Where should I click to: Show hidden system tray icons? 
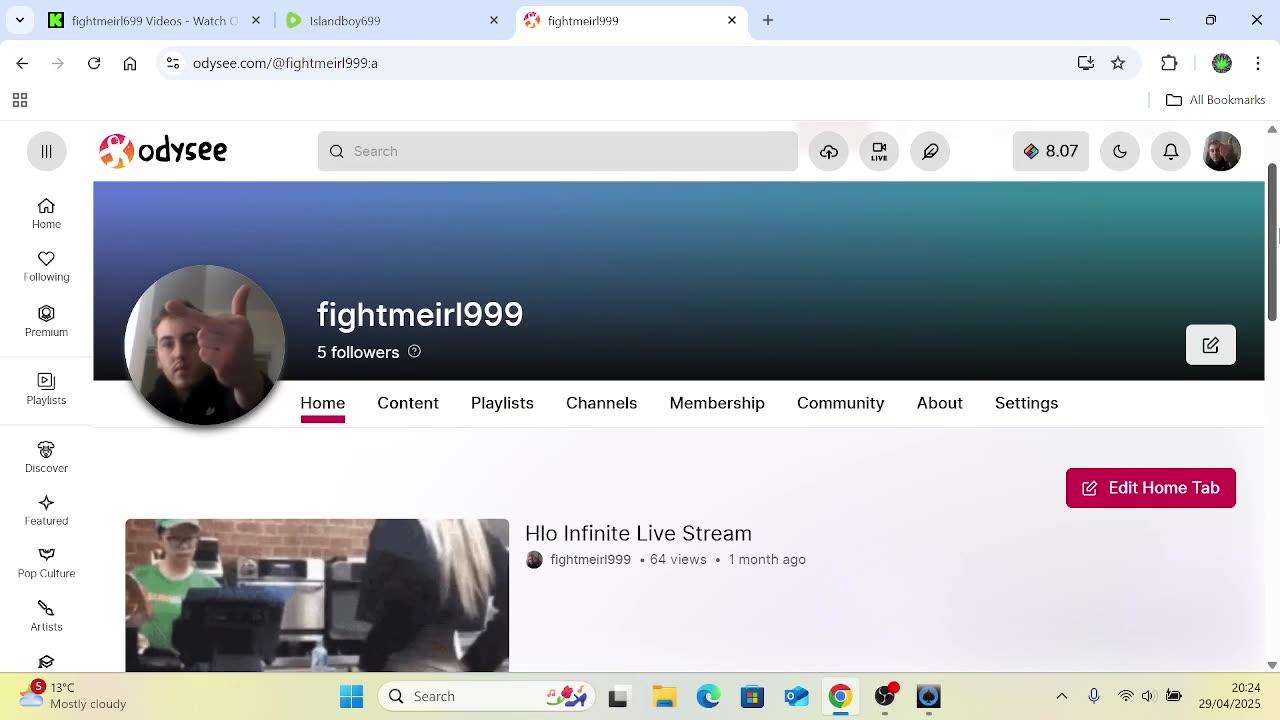click(1062, 696)
